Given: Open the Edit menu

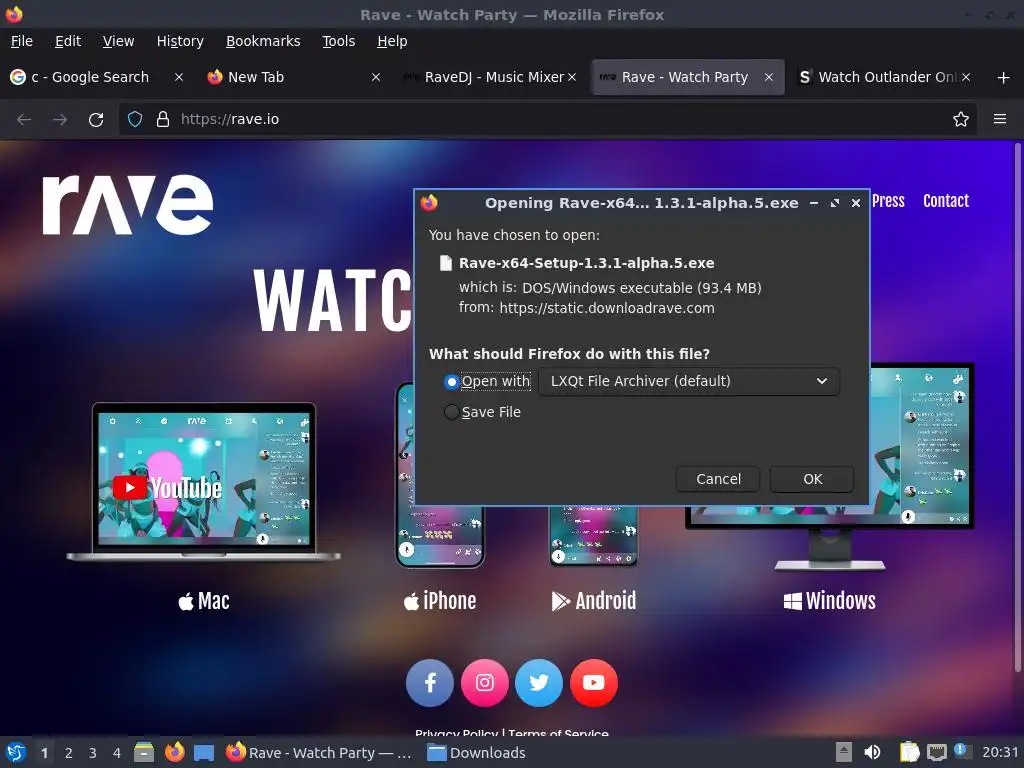Looking at the screenshot, I should (x=68, y=41).
